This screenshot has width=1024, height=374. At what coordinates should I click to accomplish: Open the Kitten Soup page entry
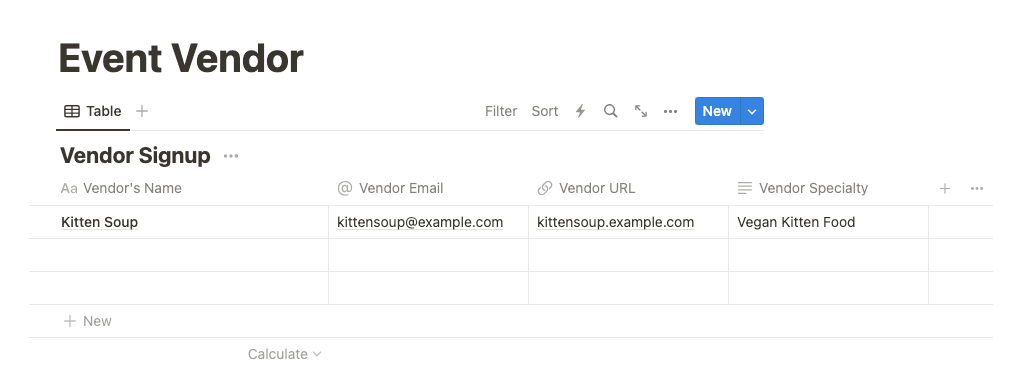(99, 222)
